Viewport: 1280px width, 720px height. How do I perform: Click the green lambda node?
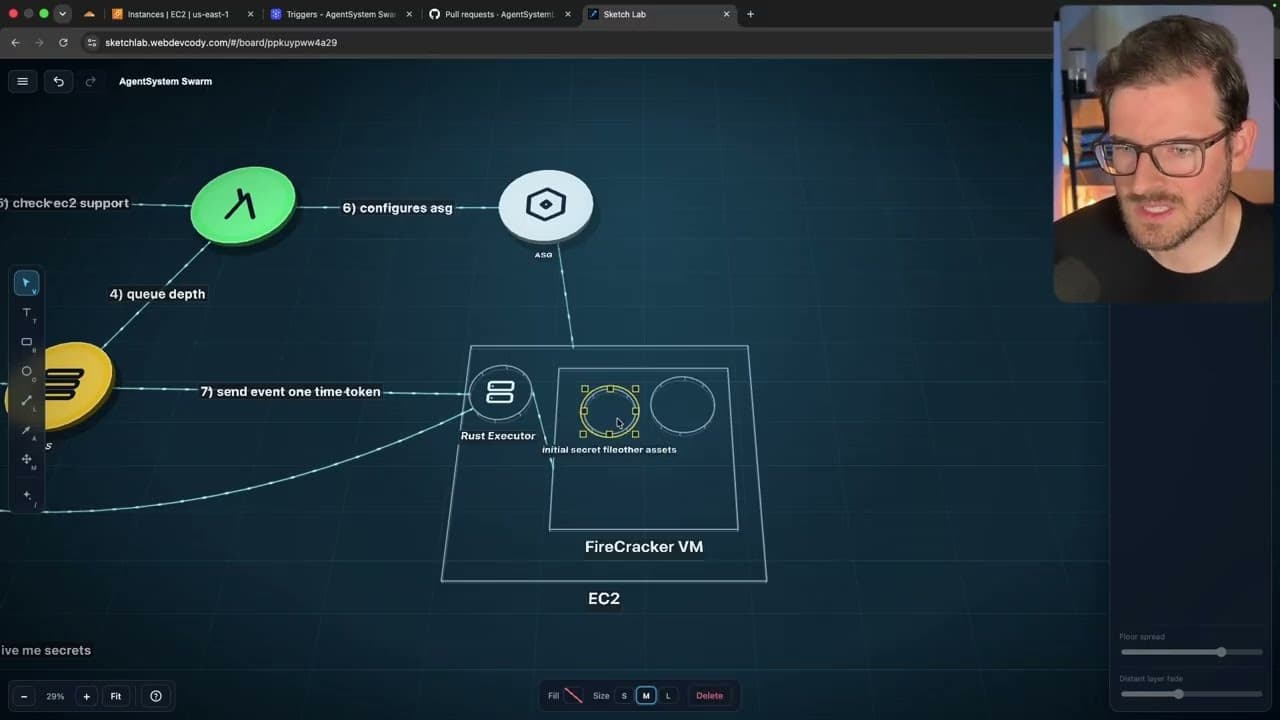[x=243, y=205]
